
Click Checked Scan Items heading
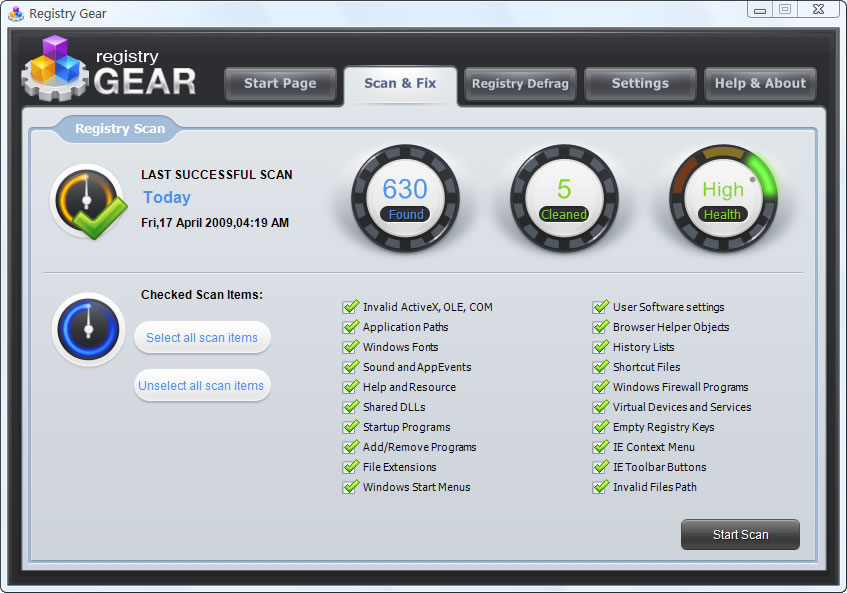pos(201,294)
